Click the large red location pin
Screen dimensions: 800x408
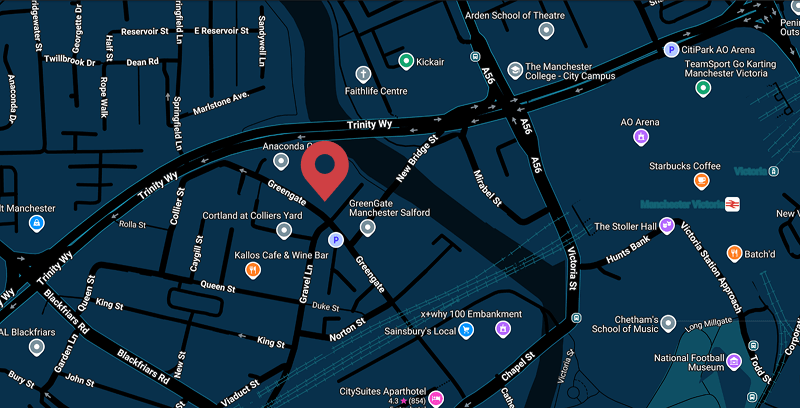click(x=324, y=168)
